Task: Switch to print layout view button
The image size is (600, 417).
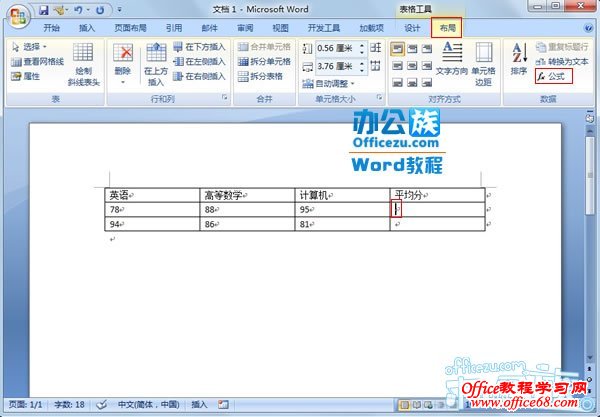Action: (x=404, y=405)
